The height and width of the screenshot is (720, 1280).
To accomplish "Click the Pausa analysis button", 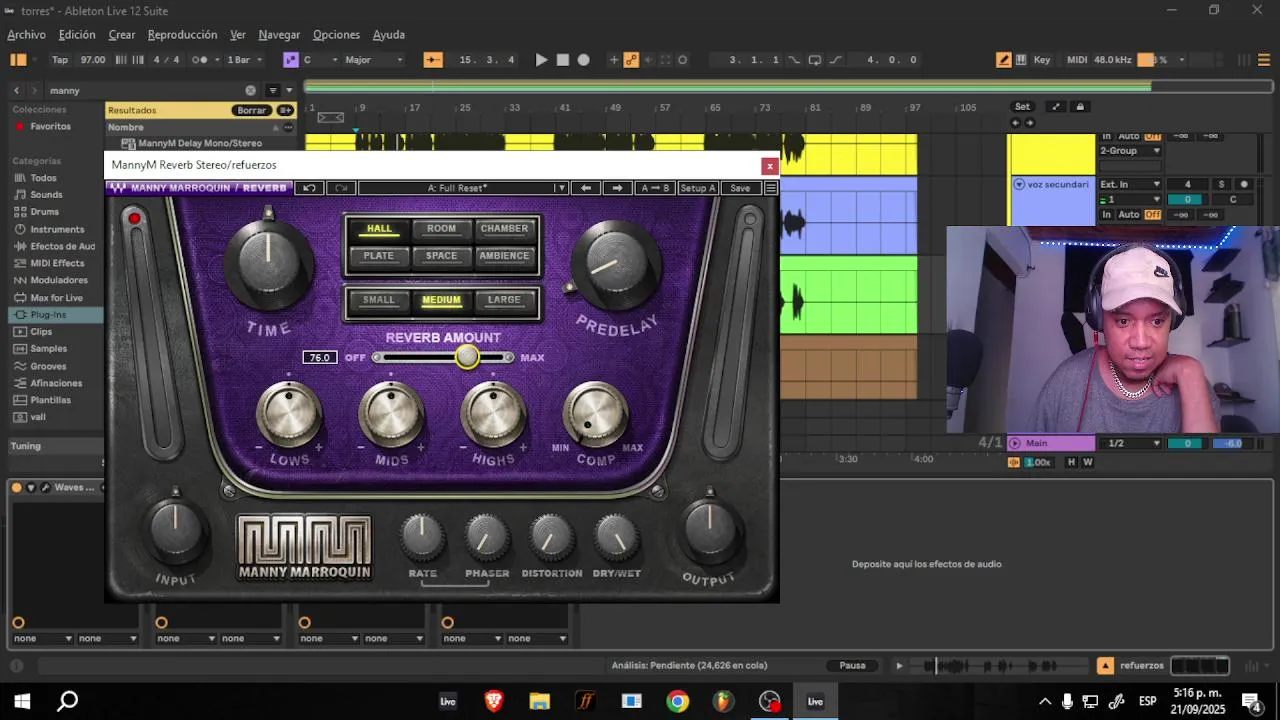I will coord(852,665).
